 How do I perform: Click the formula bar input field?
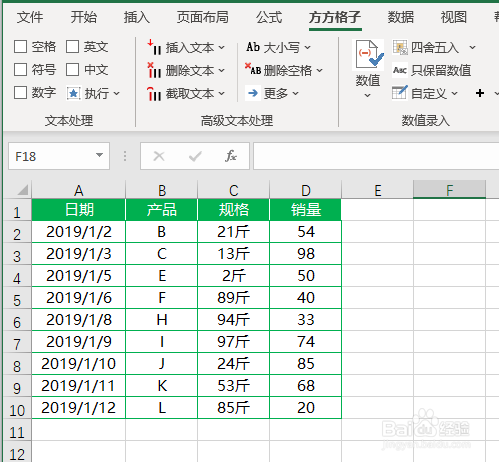(376, 156)
